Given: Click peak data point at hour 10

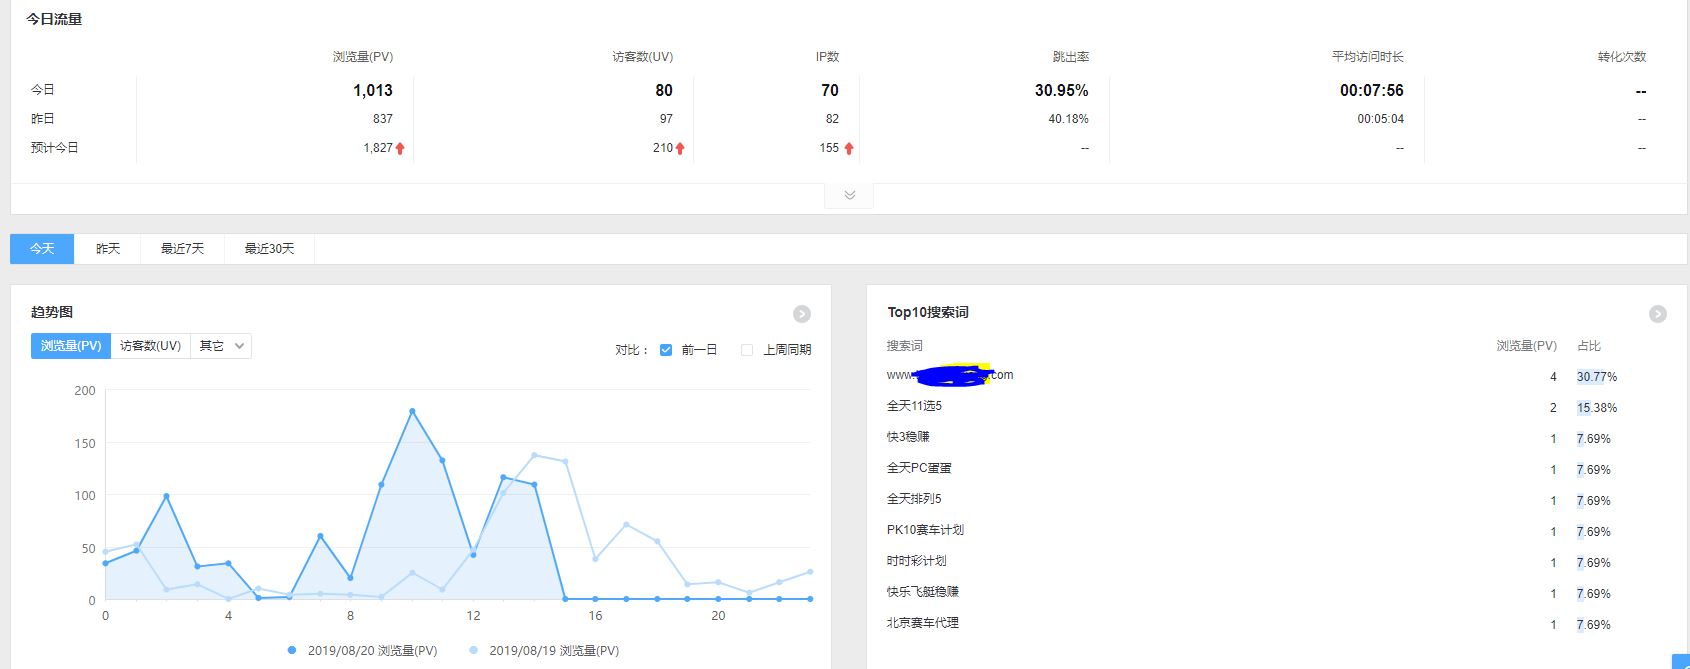Looking at the screenshot, I should 412,411.
